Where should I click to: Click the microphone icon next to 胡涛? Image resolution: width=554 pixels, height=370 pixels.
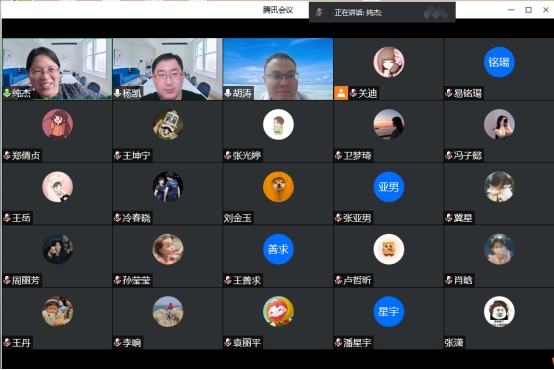pos(228,93)
